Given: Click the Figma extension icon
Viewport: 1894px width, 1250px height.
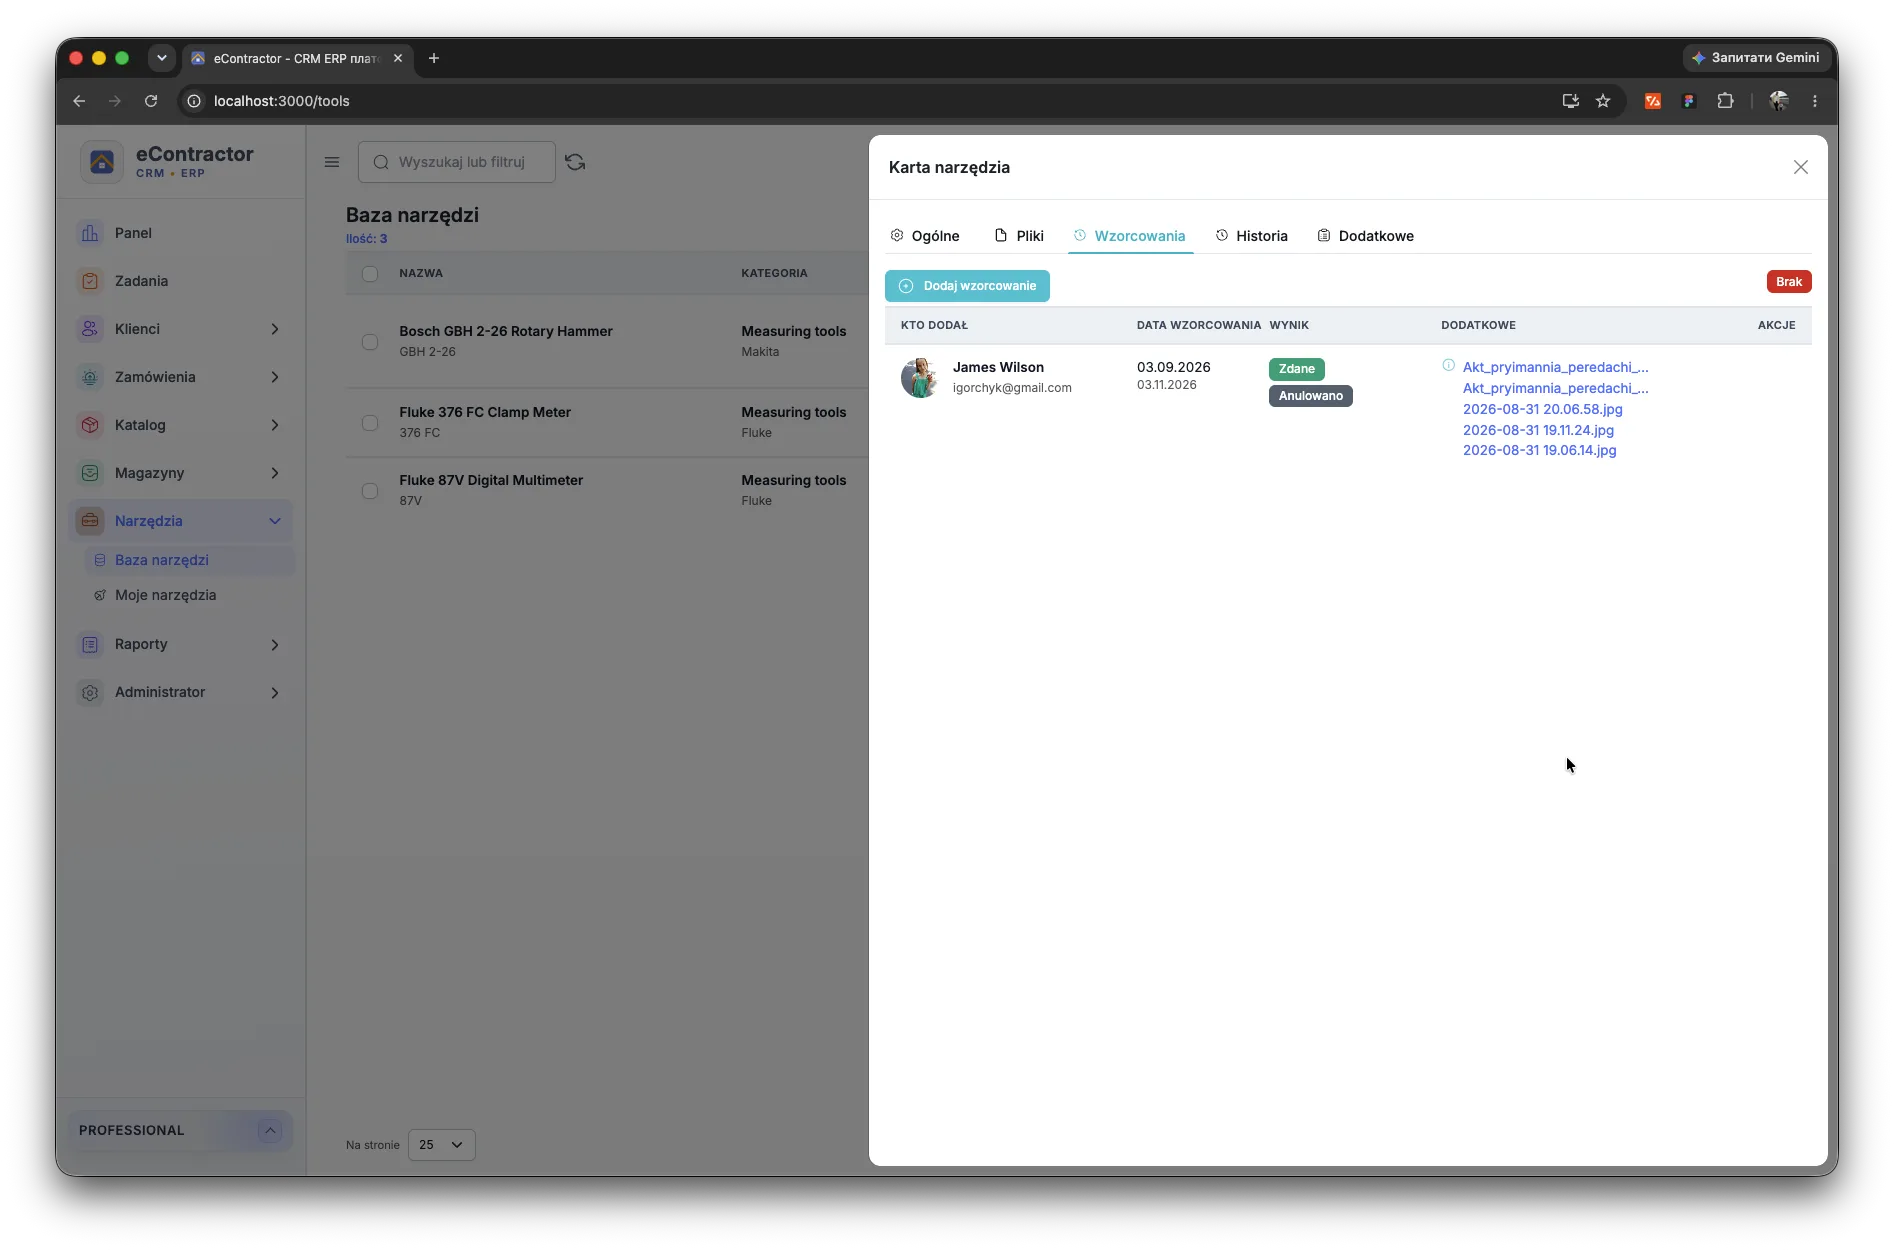Looking at the screenshot, I should 1689,101.
